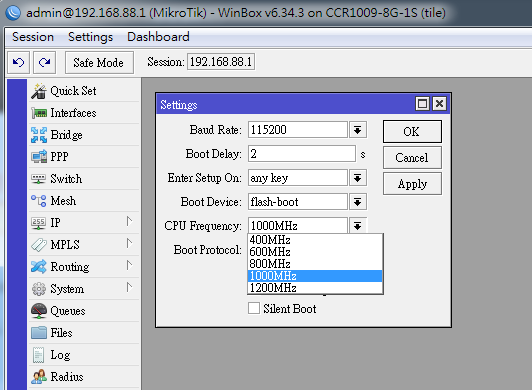
Task: Click the Session address field 192.168.88.1
Action: click(221, 62)
